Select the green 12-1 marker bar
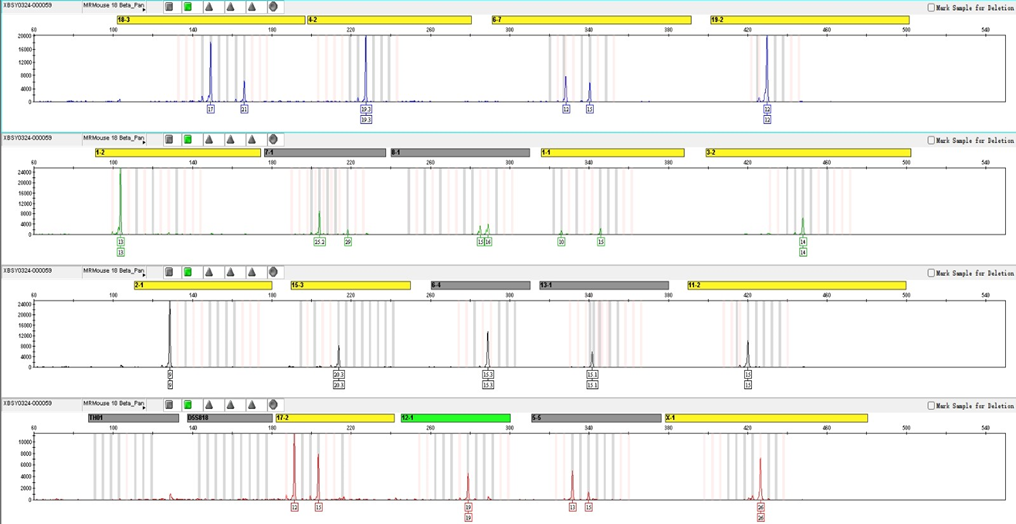The width and height of the screenshot is (1016, 524). pos(456,418)
